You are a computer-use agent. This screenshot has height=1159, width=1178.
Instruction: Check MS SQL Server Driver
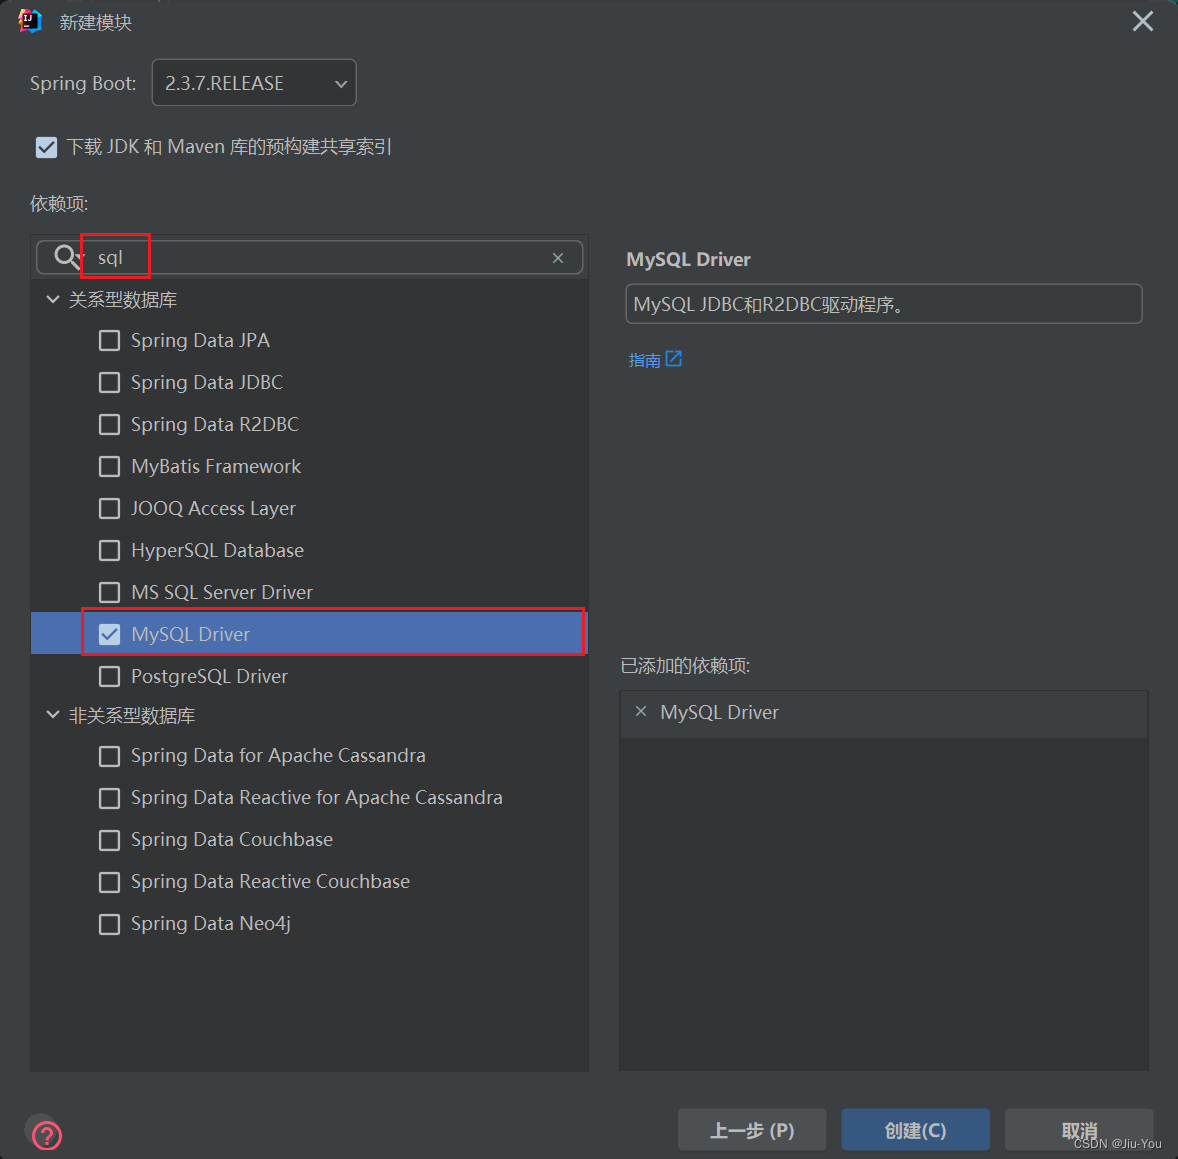tap(110, 593)
